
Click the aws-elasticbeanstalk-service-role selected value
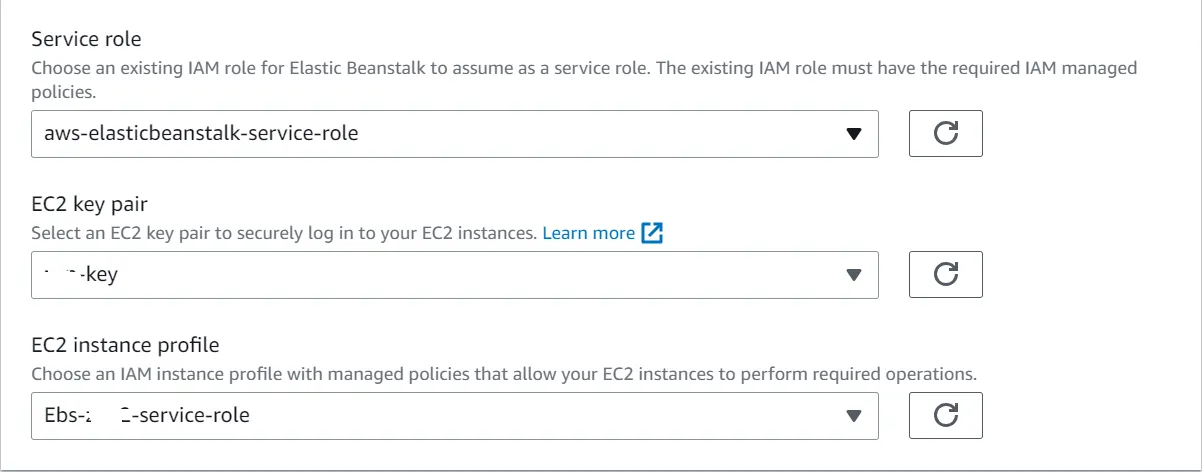coord(201,133)
